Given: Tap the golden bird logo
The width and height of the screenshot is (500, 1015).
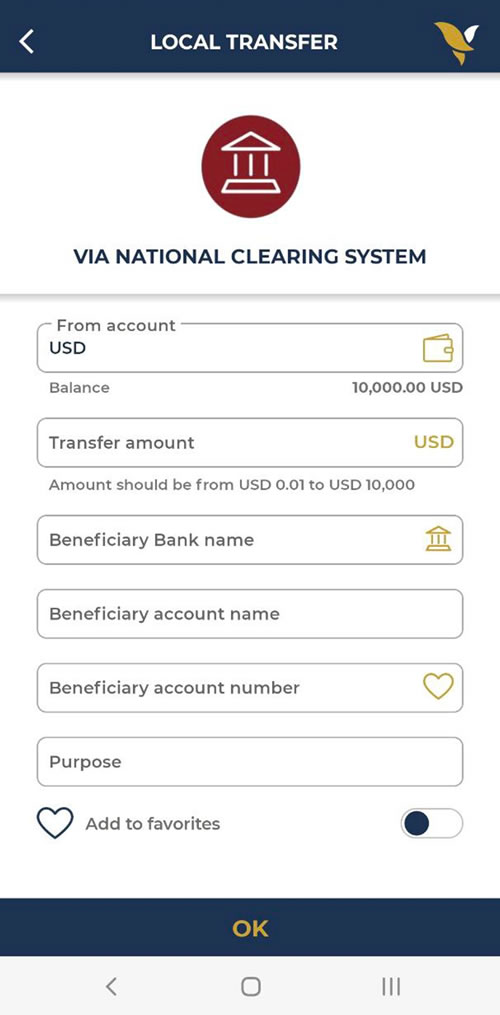Looking at the screenshot, I should 457,43.
